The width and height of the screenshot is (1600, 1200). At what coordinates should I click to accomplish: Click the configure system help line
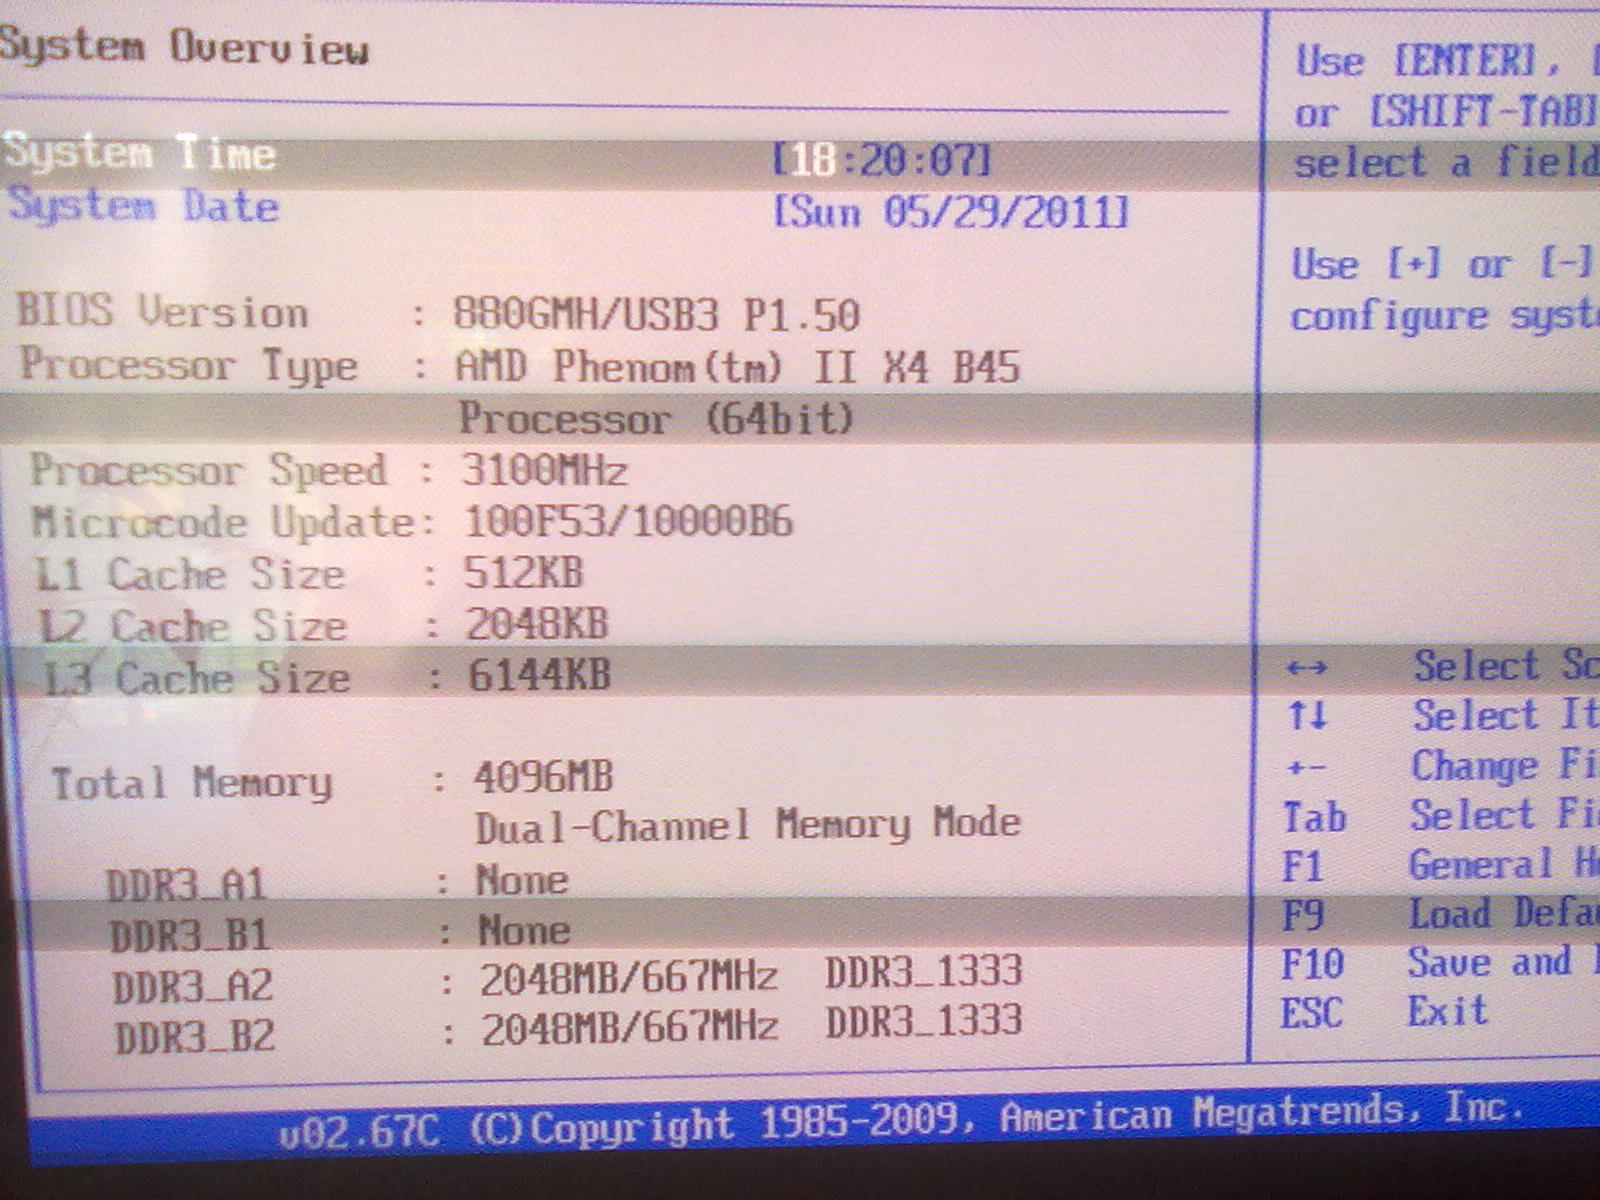[x=1445, y=317]
